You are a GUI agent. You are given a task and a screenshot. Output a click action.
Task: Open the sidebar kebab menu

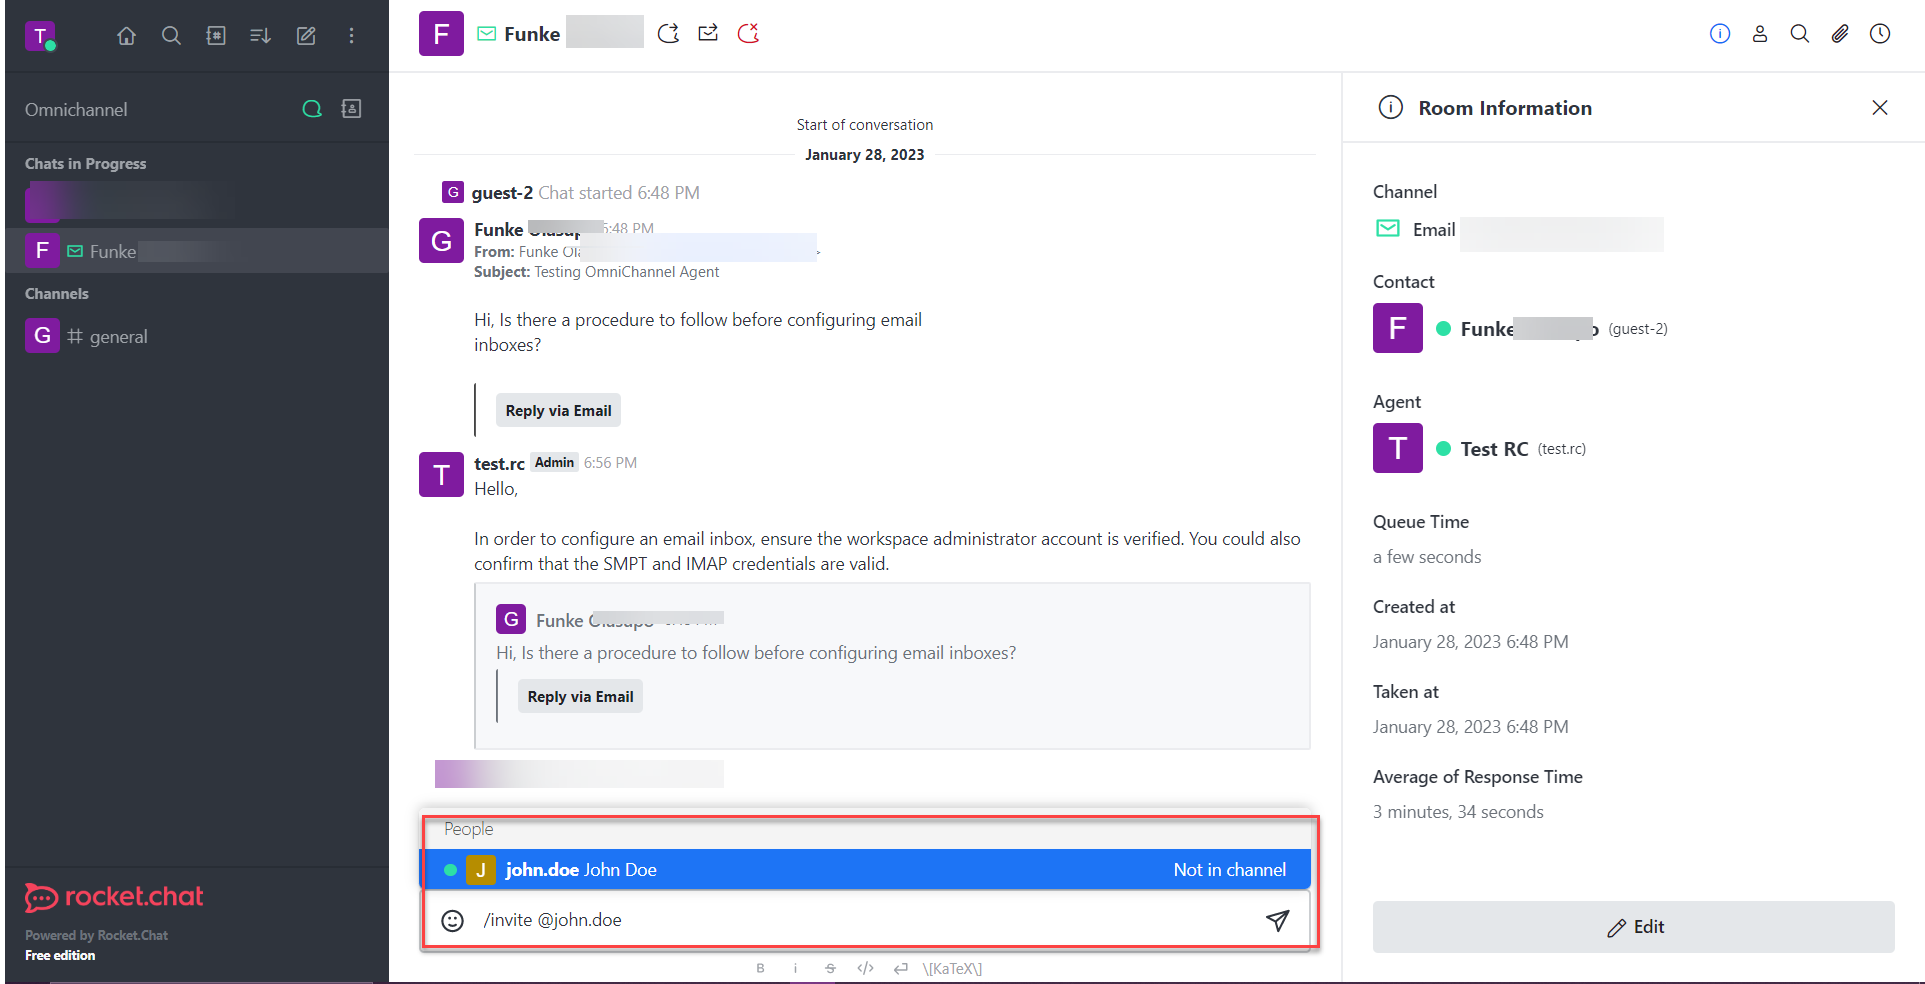pyautogui.click(x=351, y=36)
